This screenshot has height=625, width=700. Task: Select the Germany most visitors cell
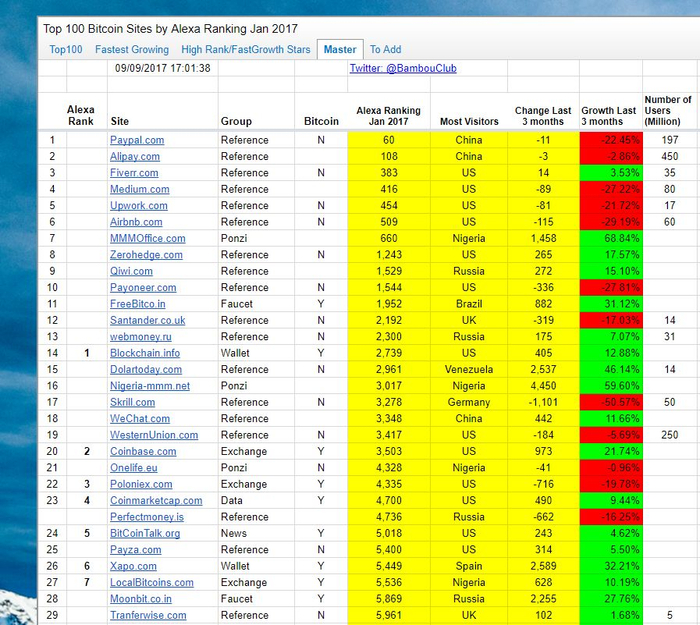pyautogui.click(x=469, y=402)
